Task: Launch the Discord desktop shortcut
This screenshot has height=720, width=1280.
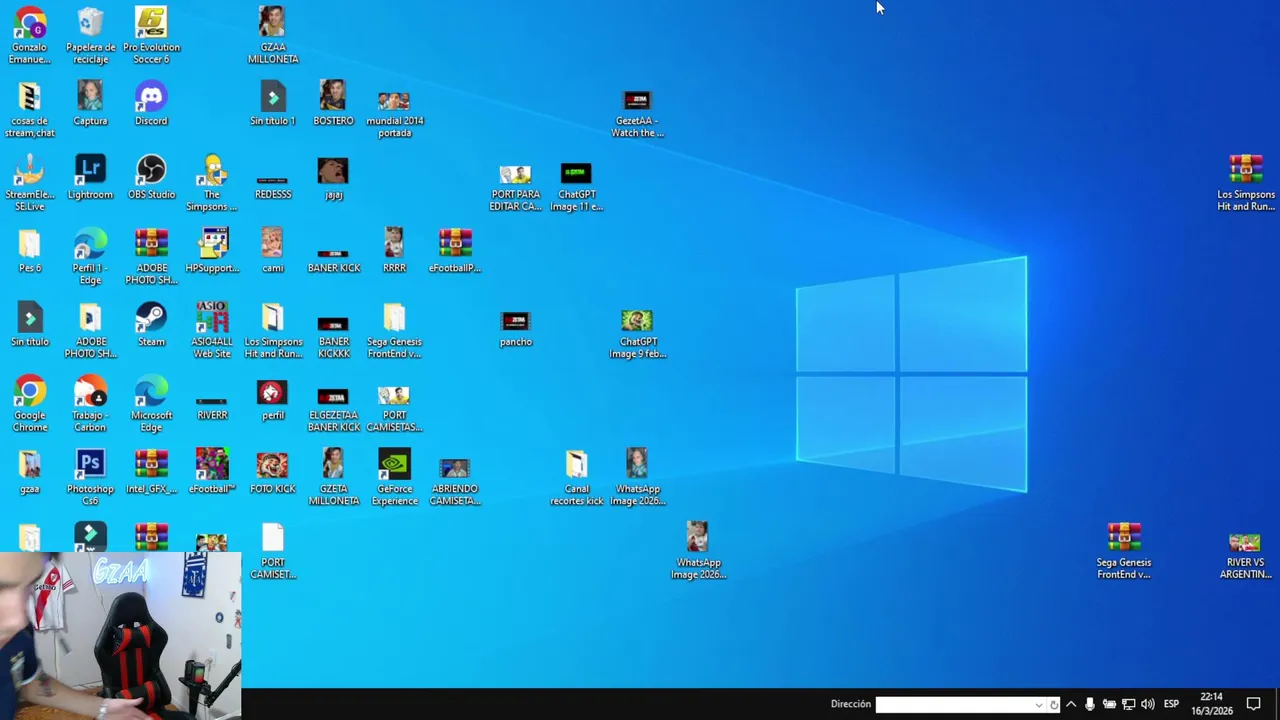Action: tap(151, 103)
